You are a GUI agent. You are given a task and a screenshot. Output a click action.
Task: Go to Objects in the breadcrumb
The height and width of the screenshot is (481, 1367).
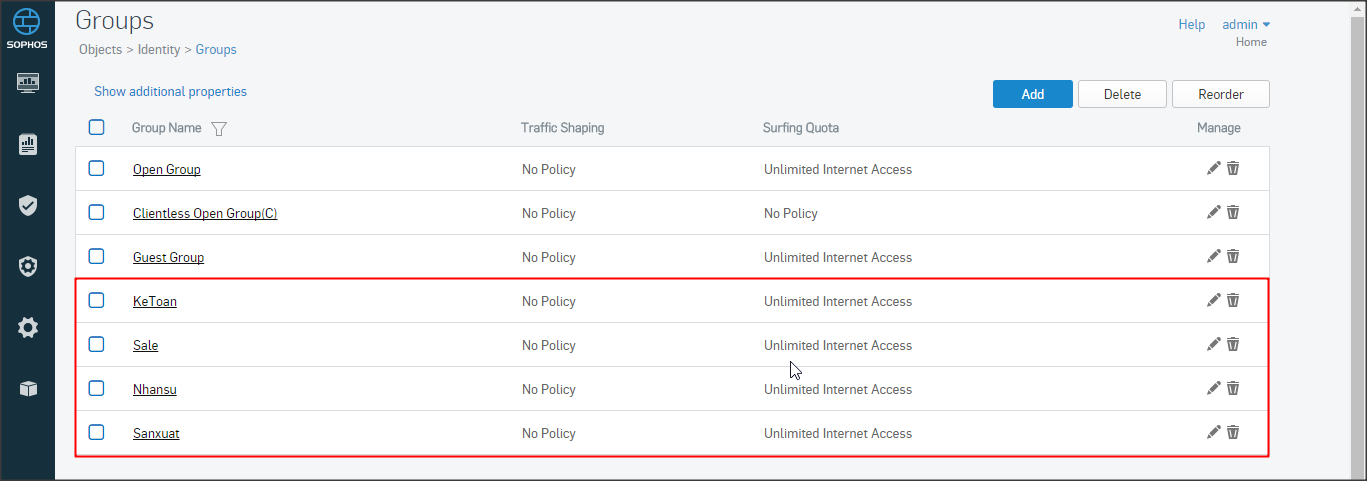coord(100,49)
